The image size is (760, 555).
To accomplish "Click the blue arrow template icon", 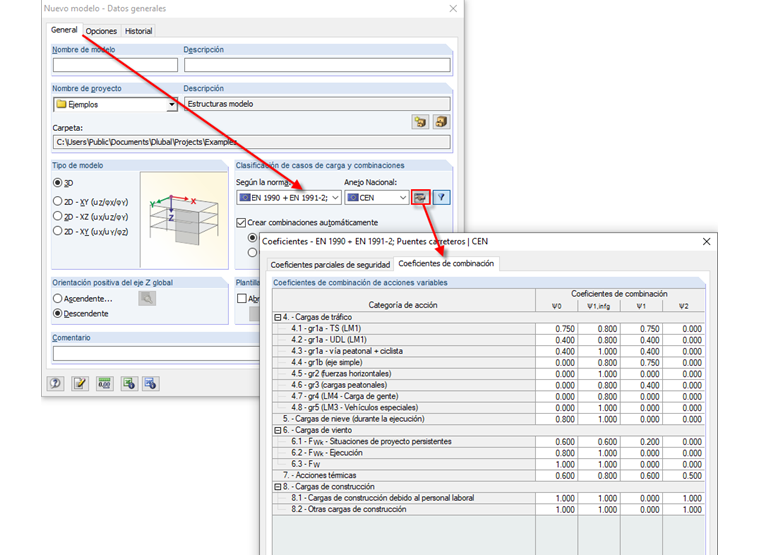I will tap(151, 384).
